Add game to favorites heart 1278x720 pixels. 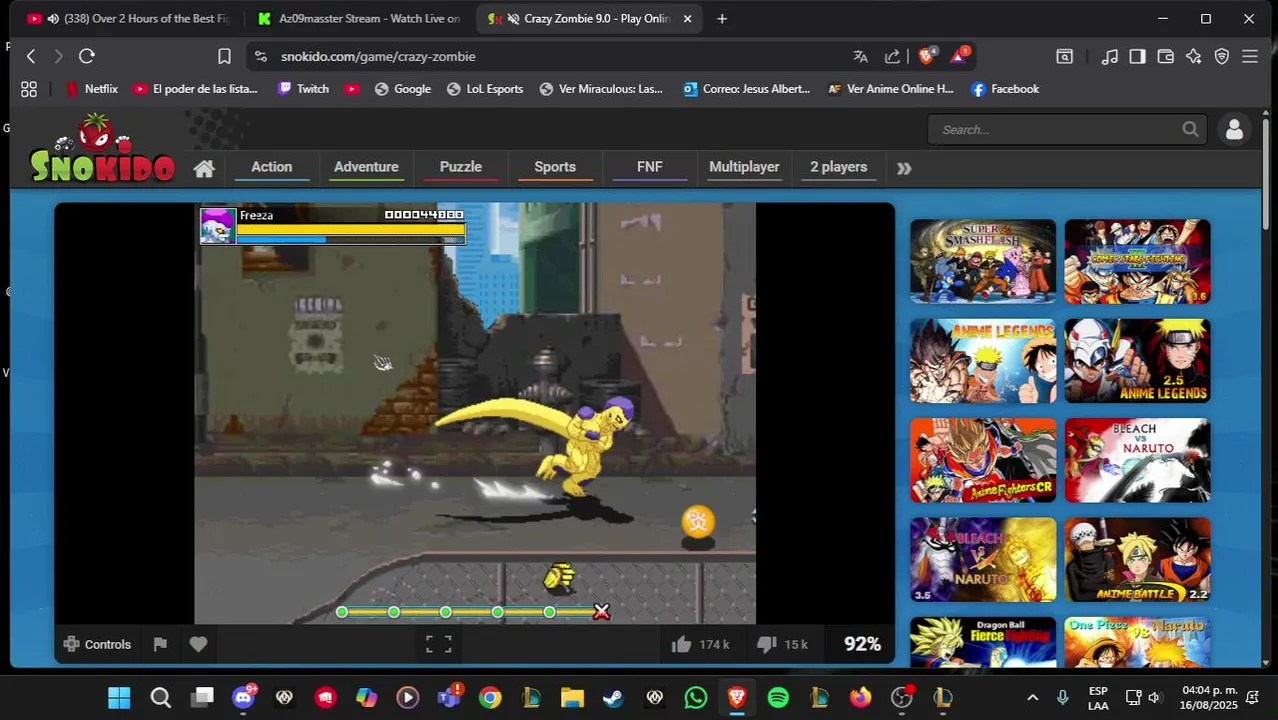(x=198, y=644)
